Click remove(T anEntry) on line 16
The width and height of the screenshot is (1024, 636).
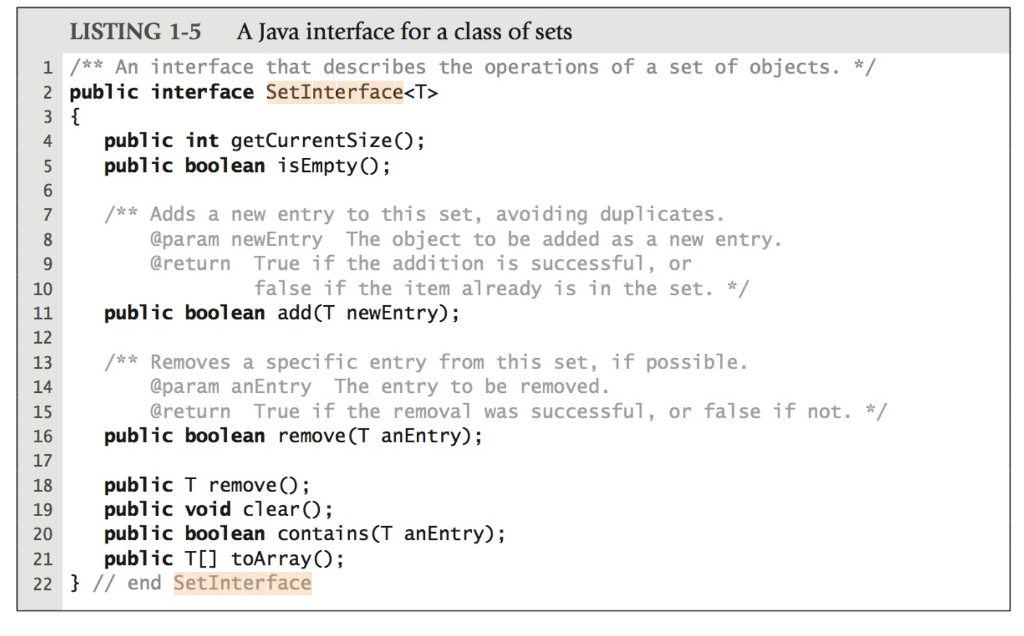380,436
